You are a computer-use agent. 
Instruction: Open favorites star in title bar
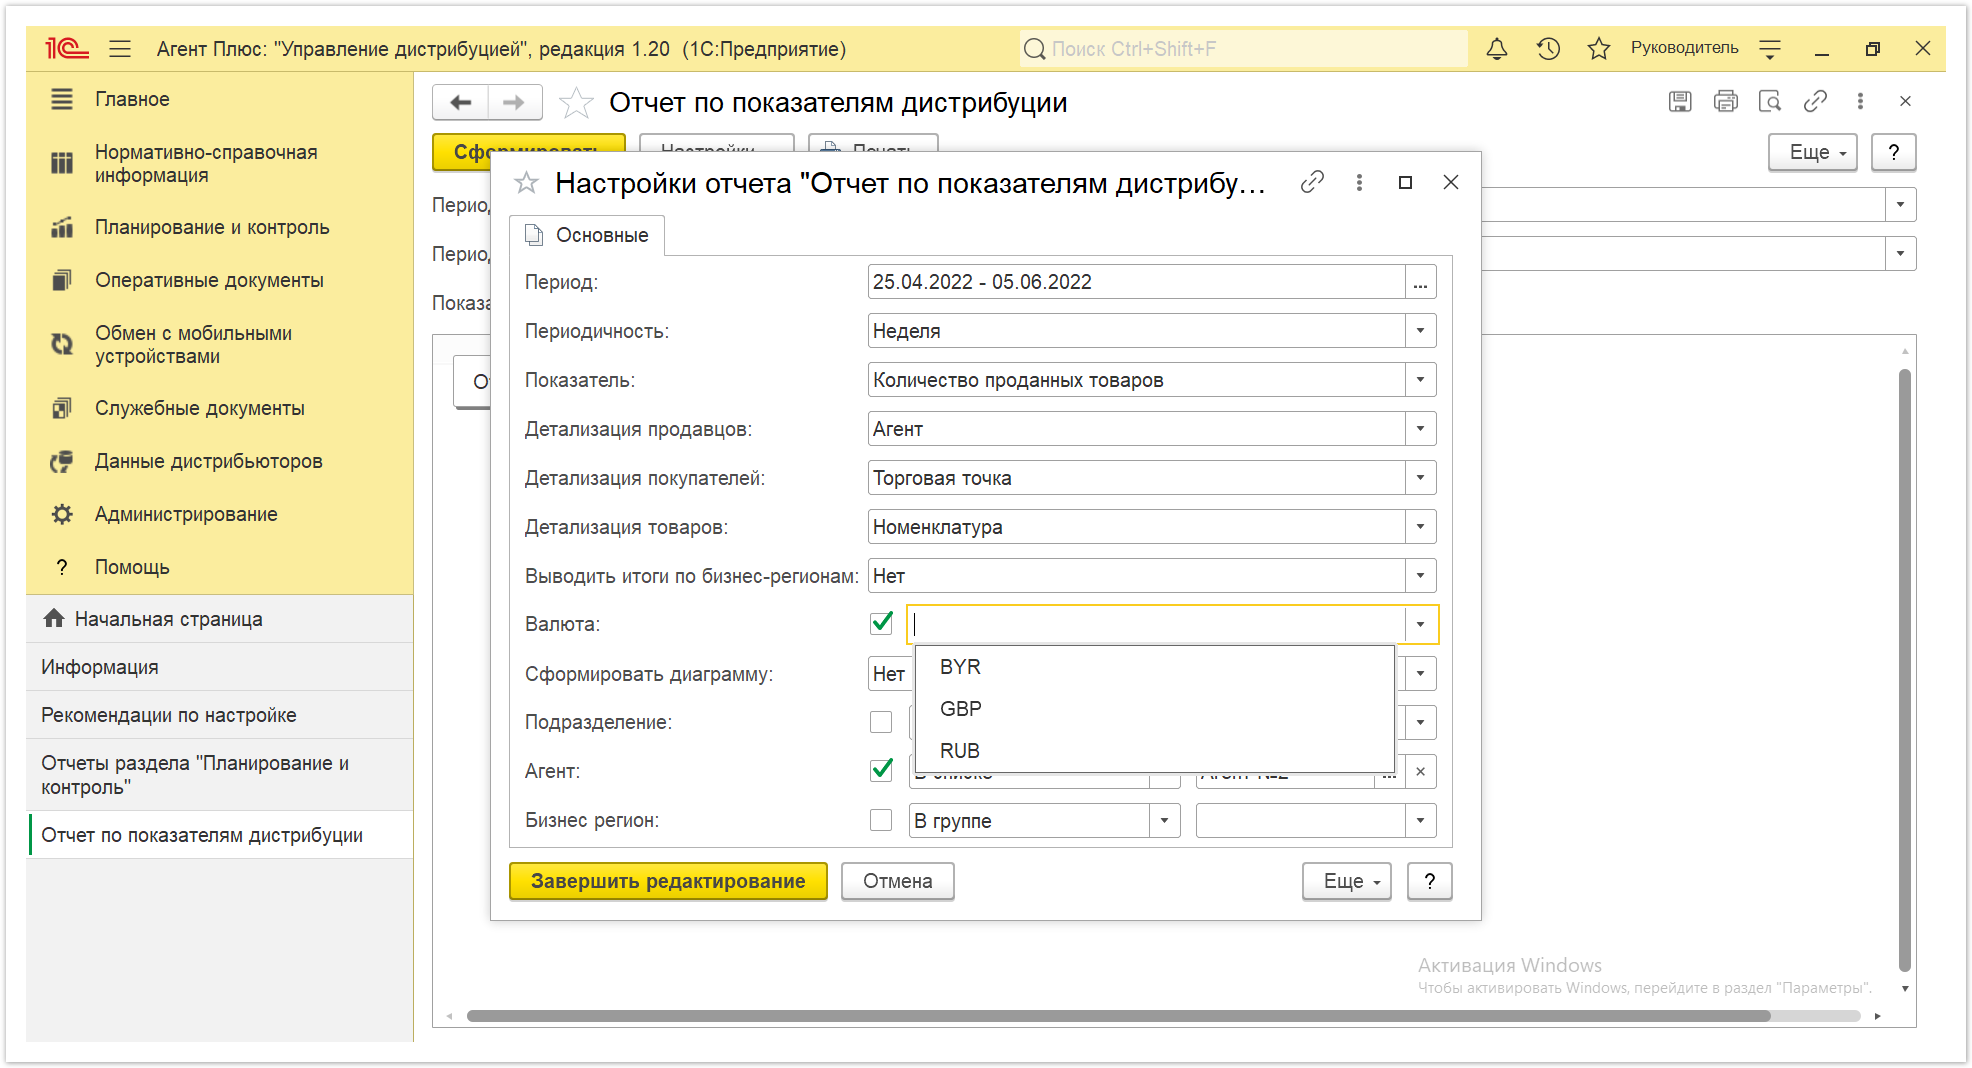tap(1598, 48)
